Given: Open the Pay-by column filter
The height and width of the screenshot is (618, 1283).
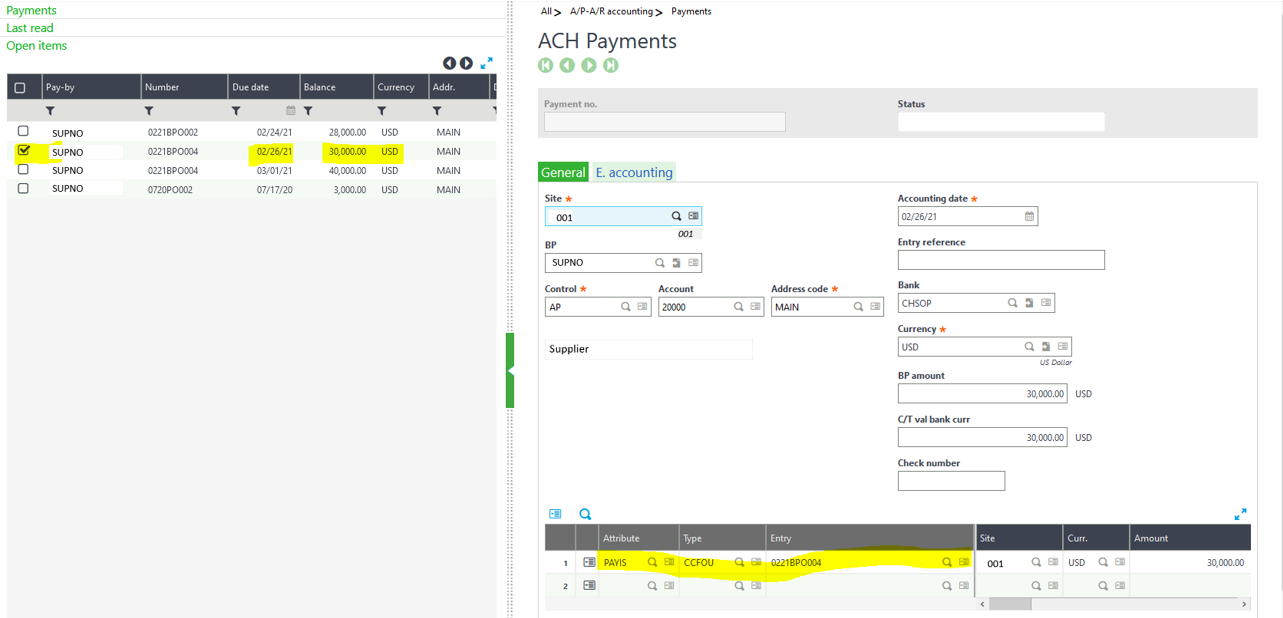Looking at the screenshot, I should coord(50,111).
